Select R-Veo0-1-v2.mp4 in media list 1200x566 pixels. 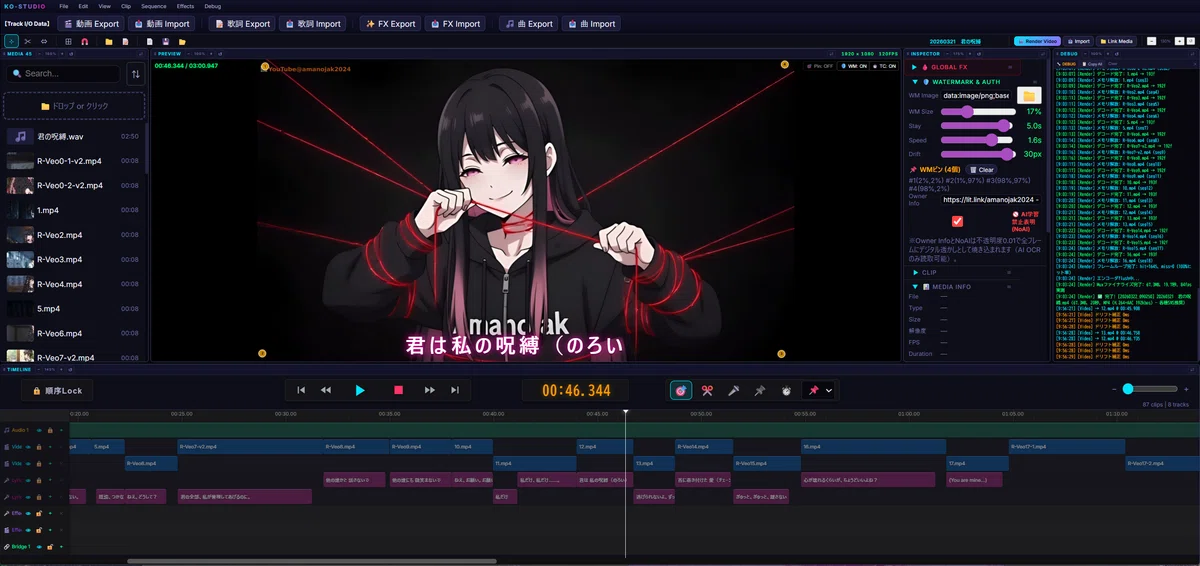click(x=74, y=160)
